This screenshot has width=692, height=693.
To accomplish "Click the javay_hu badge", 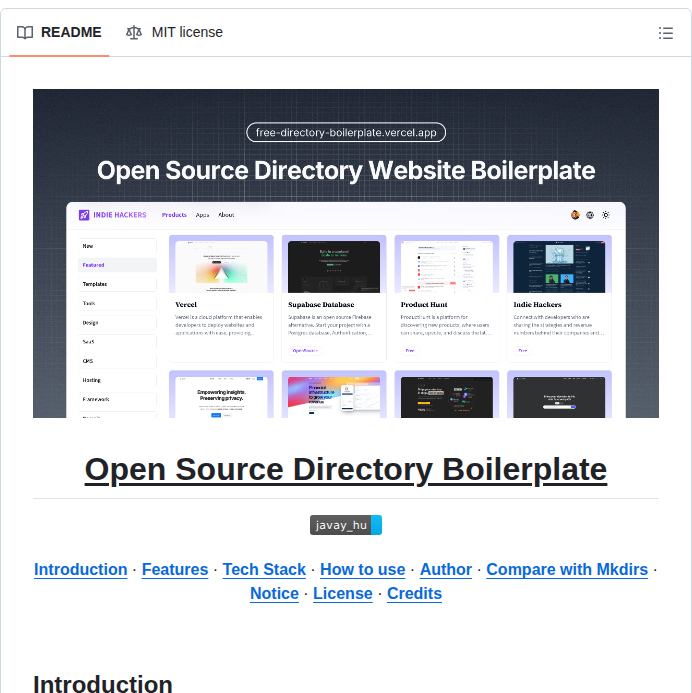I will [x=346, y=525].
